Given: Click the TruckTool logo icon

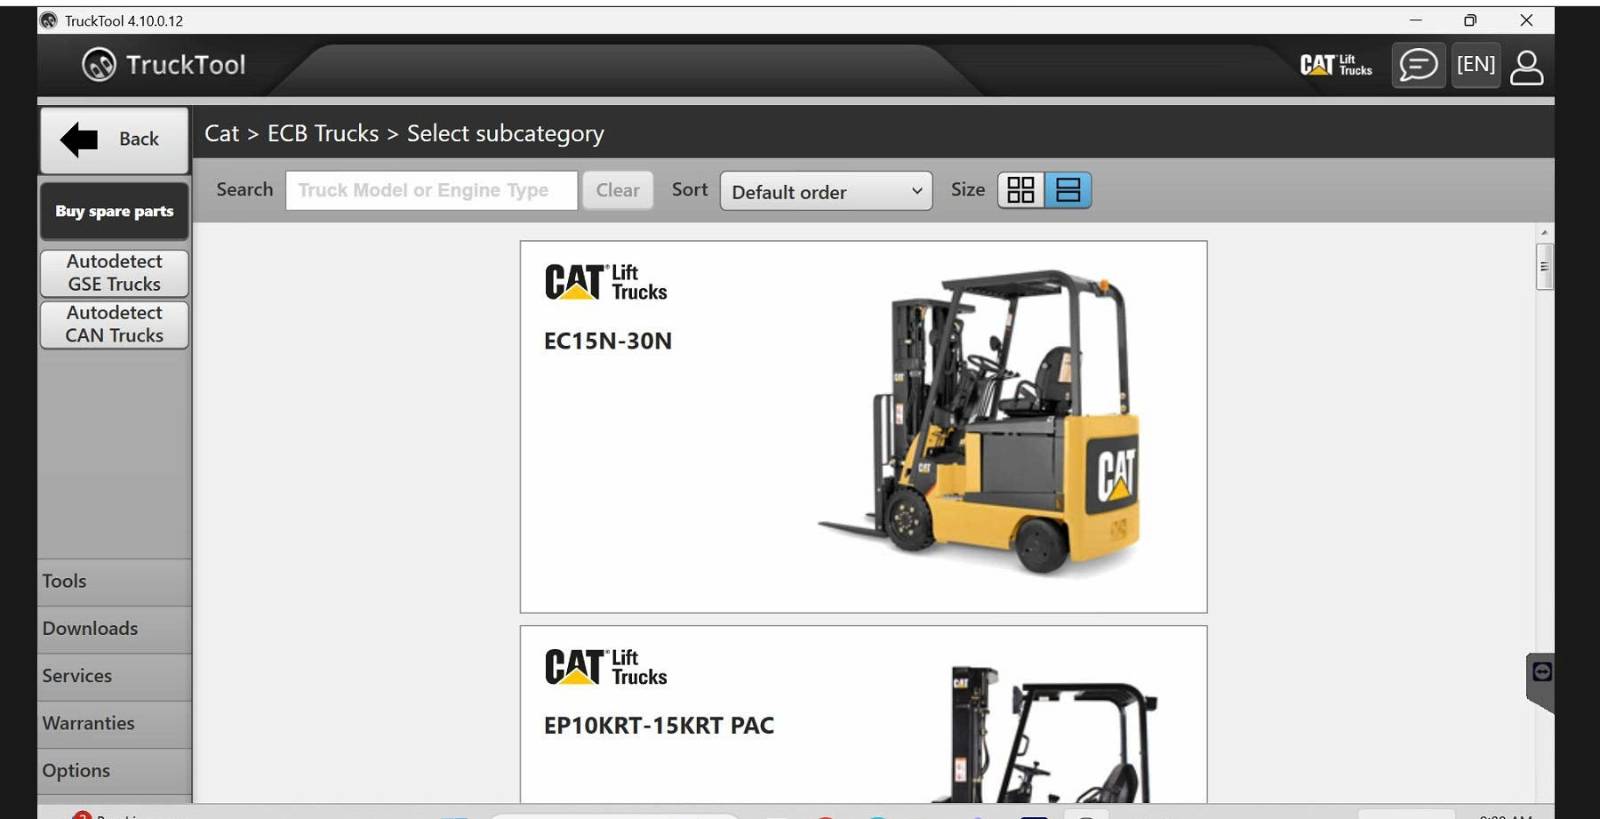Looking at the screenshot, I should tap(98, 65).
